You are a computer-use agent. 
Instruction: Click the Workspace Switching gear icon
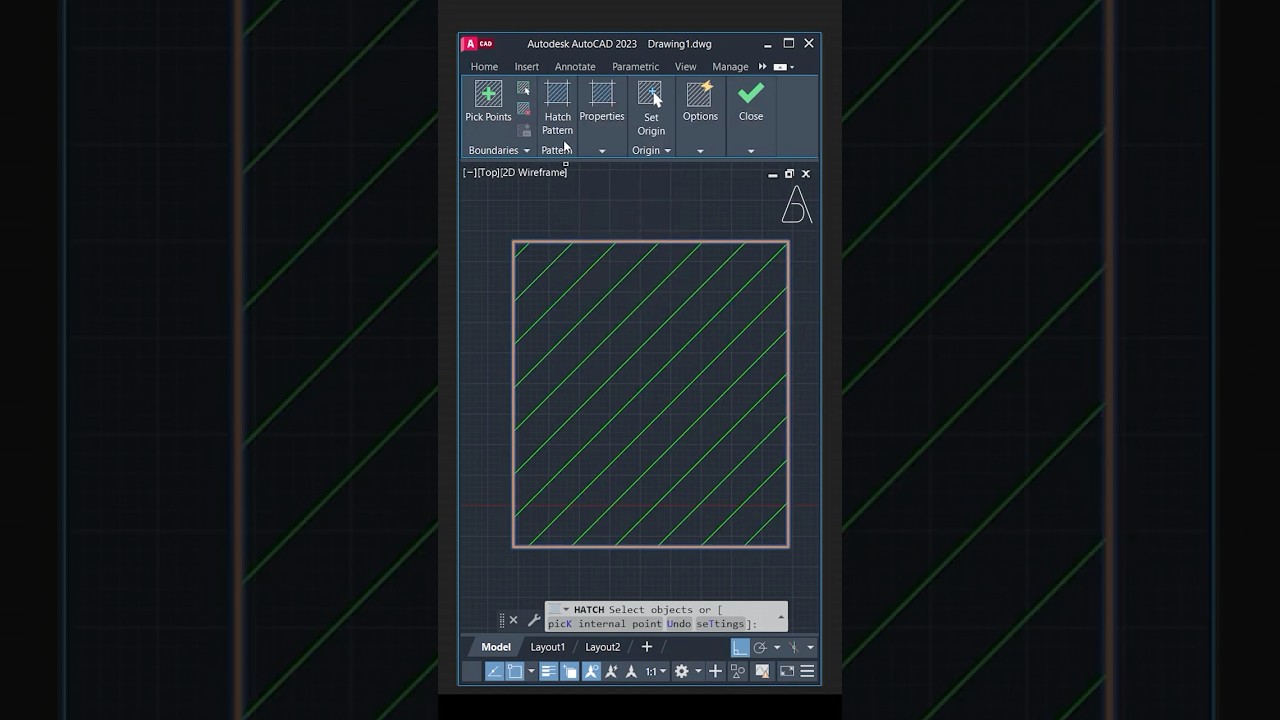[x=681, y=671]
